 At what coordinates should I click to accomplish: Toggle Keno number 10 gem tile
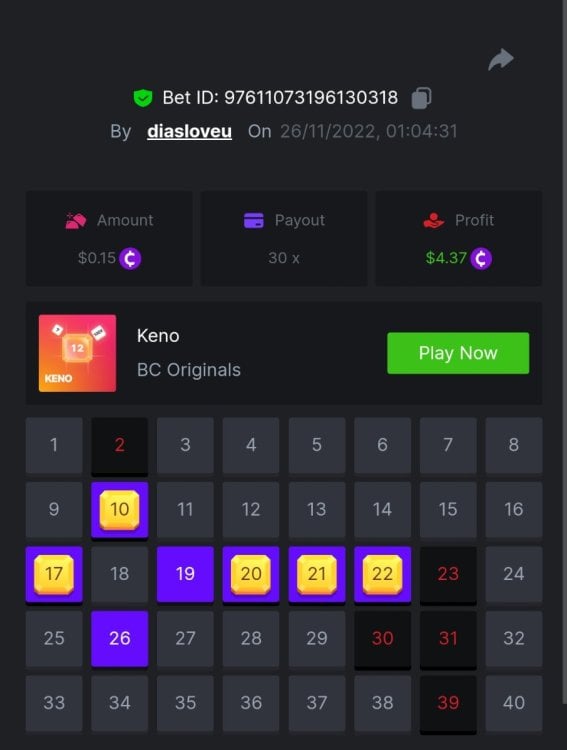pos(120,510)
